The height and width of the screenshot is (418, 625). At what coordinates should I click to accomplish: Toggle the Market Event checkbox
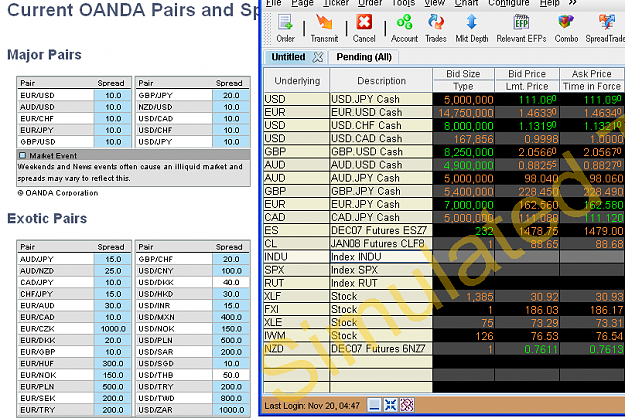[x=22, y=155]
